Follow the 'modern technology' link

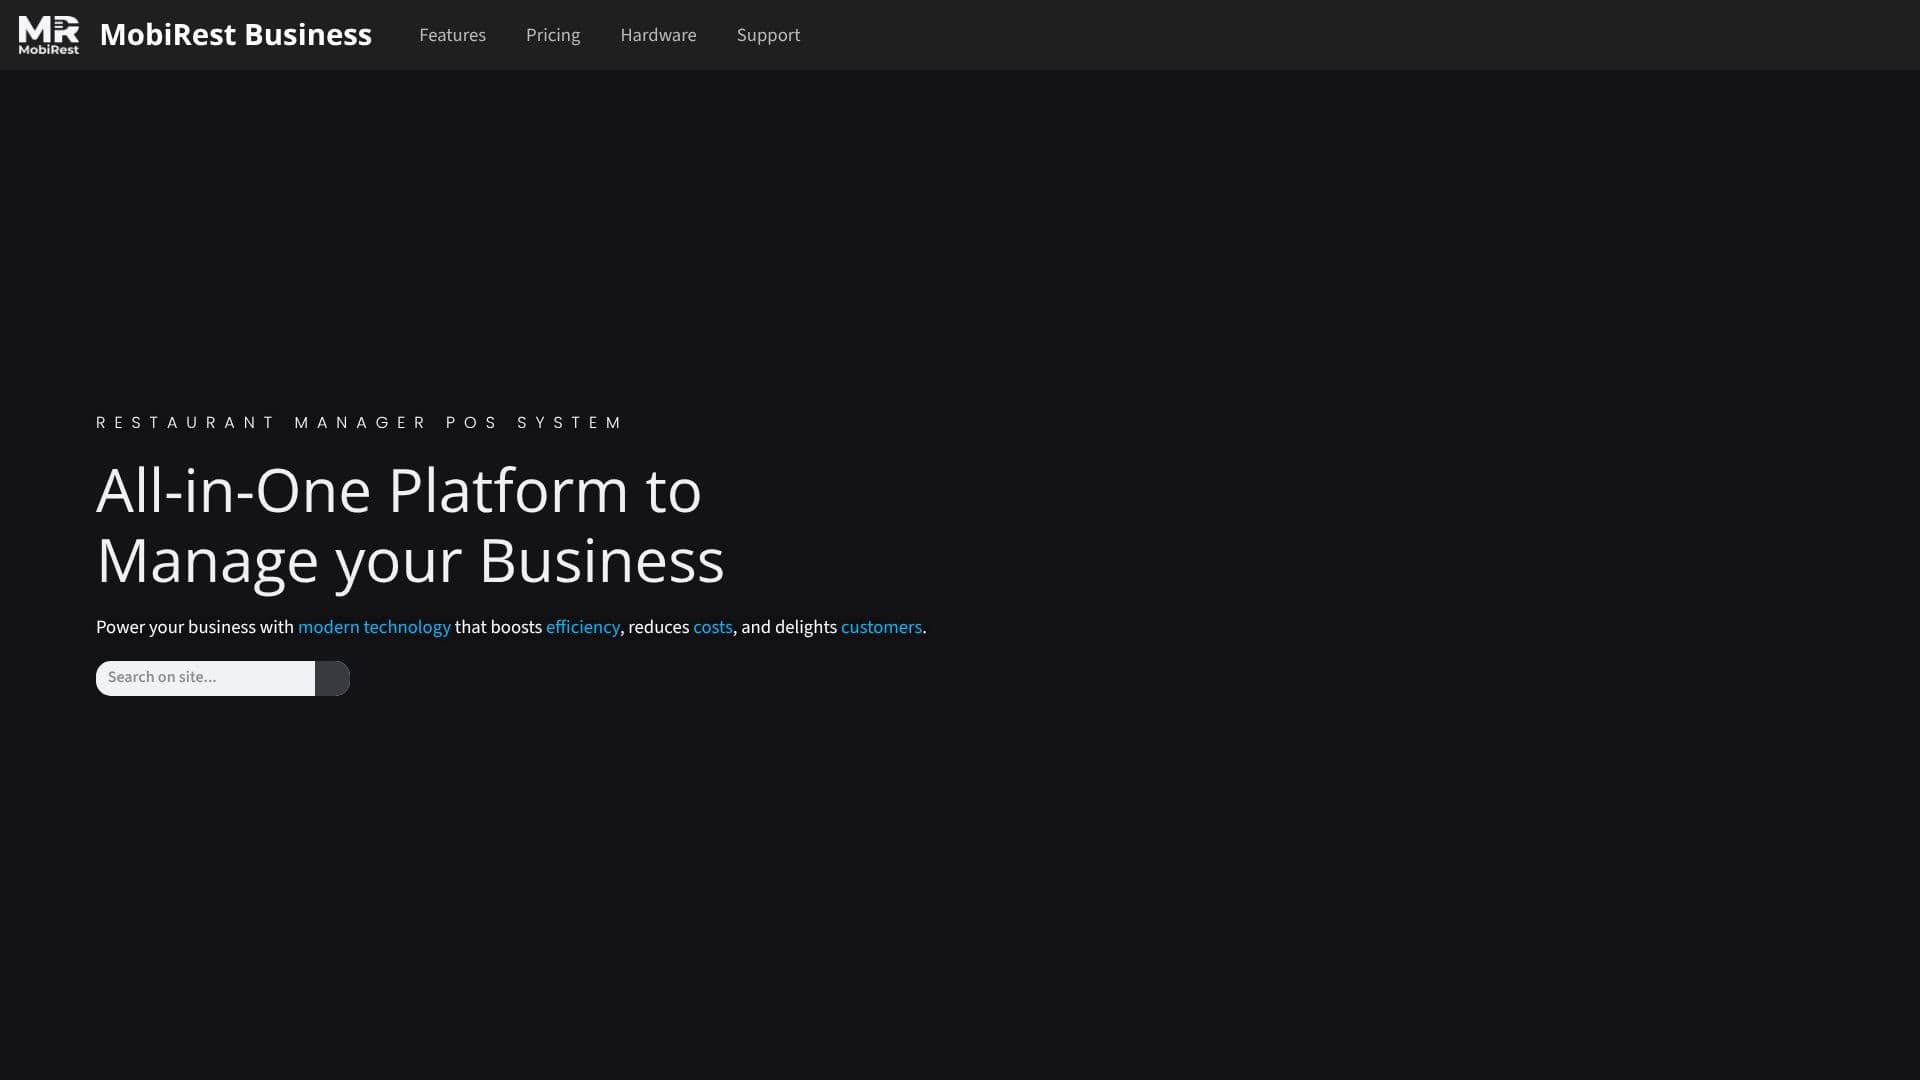tap(374, 627)
